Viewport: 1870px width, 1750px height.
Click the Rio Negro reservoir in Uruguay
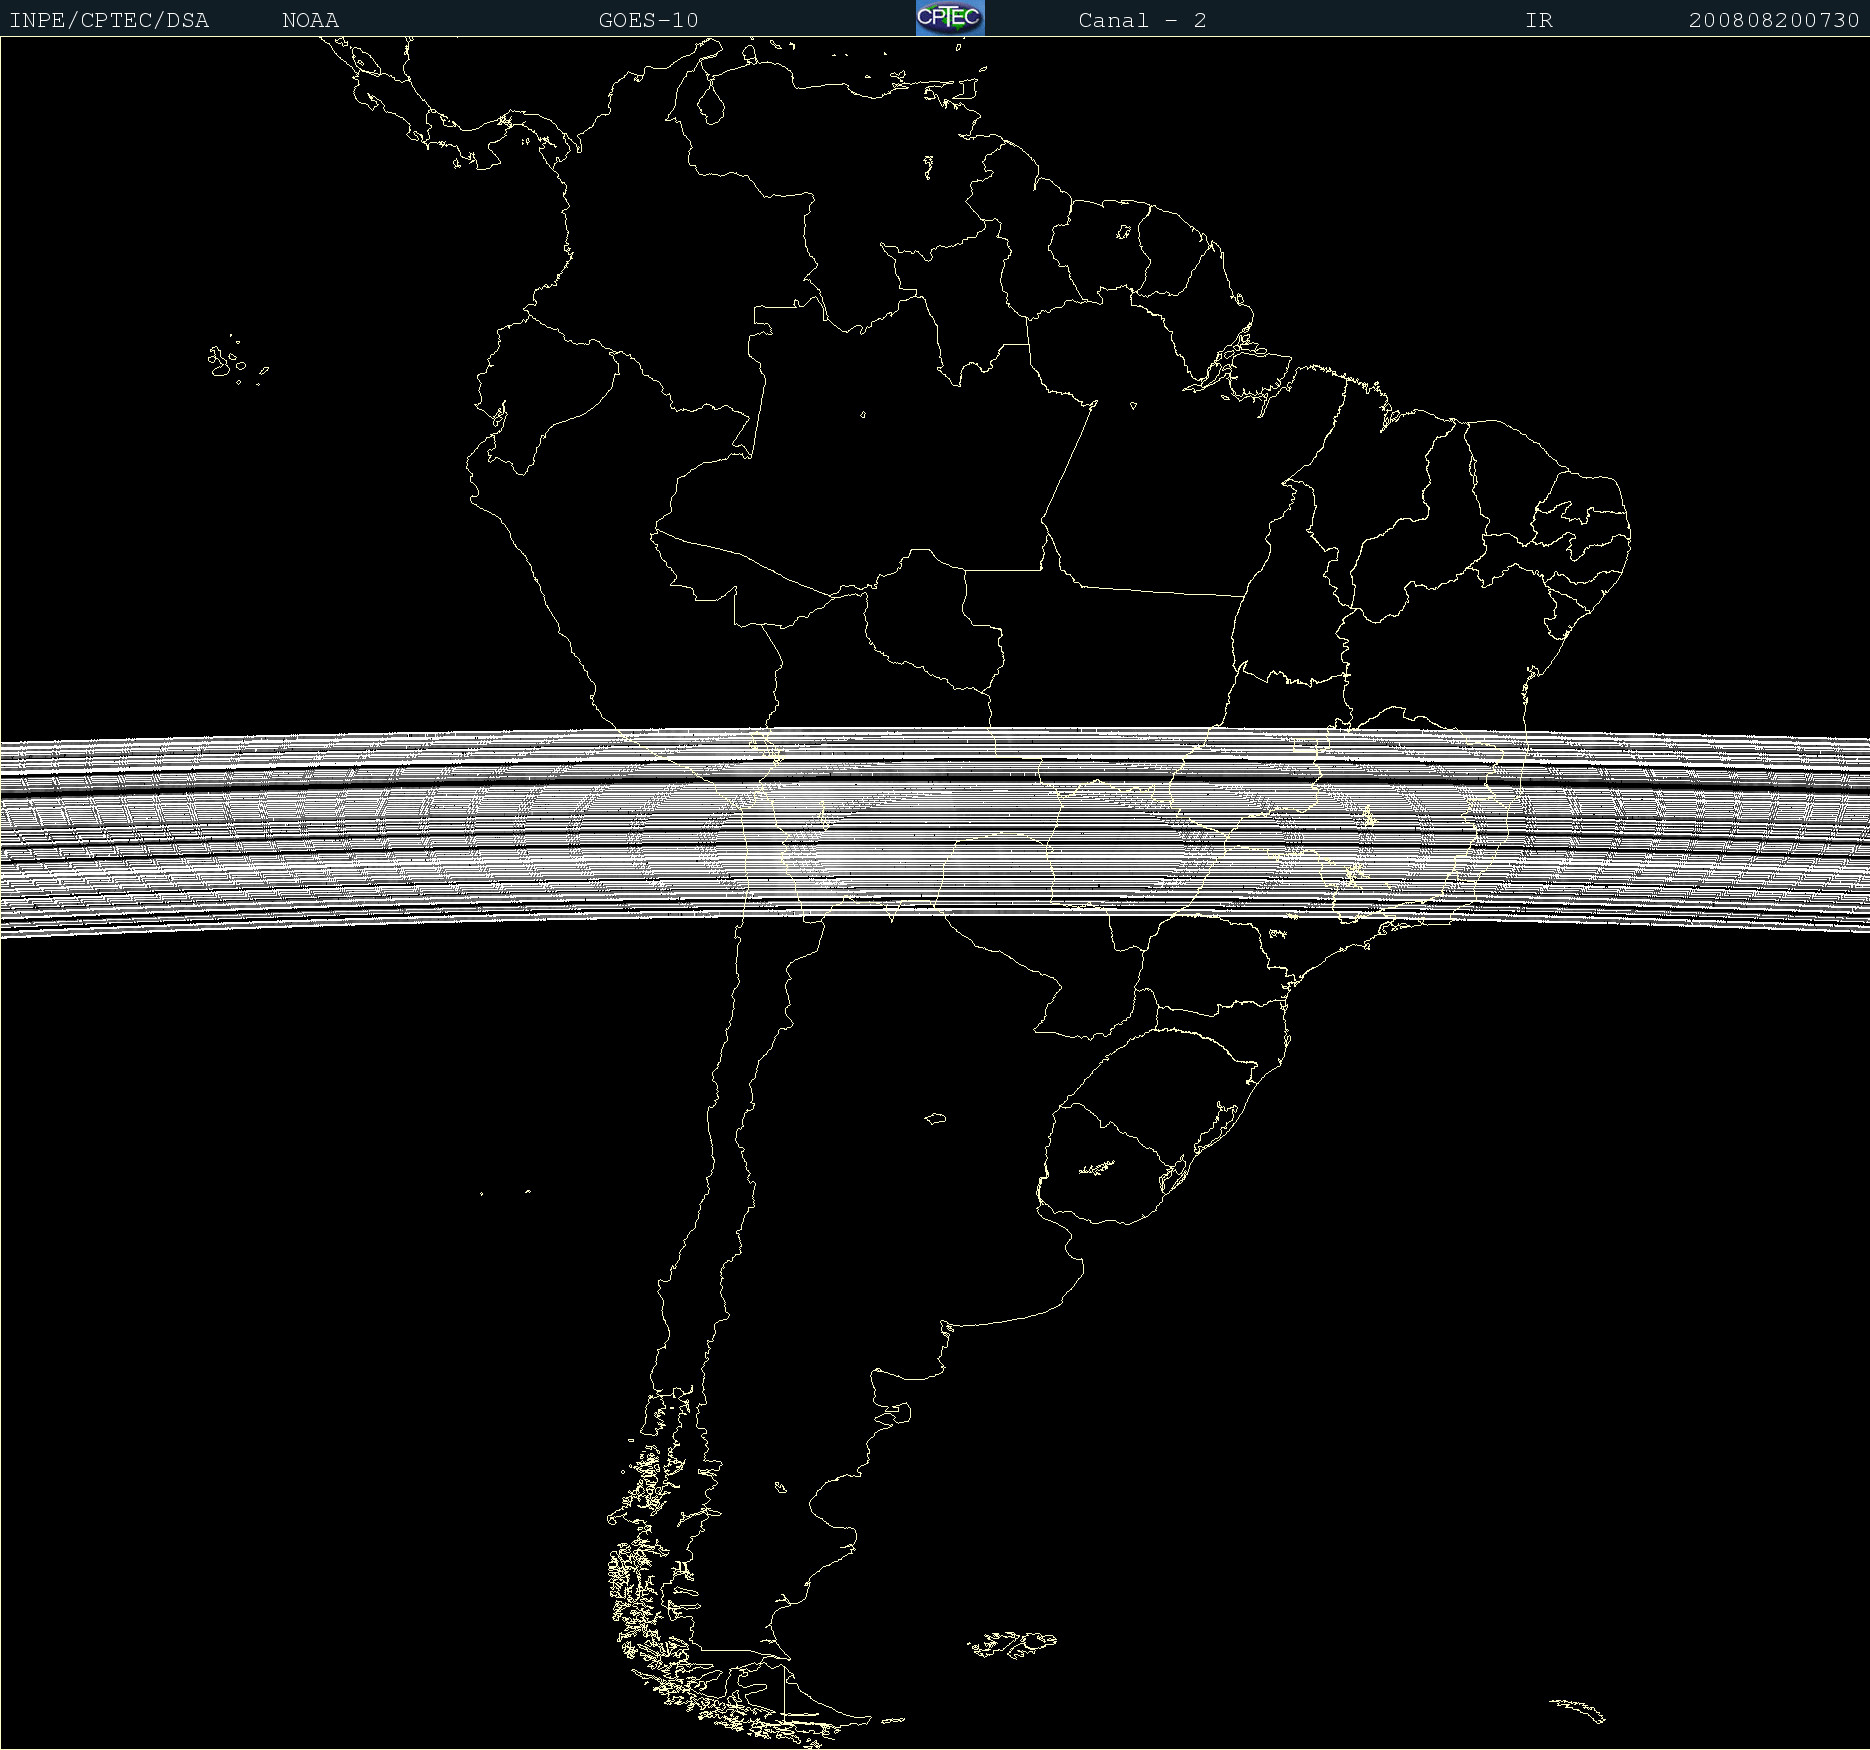1096,1167
